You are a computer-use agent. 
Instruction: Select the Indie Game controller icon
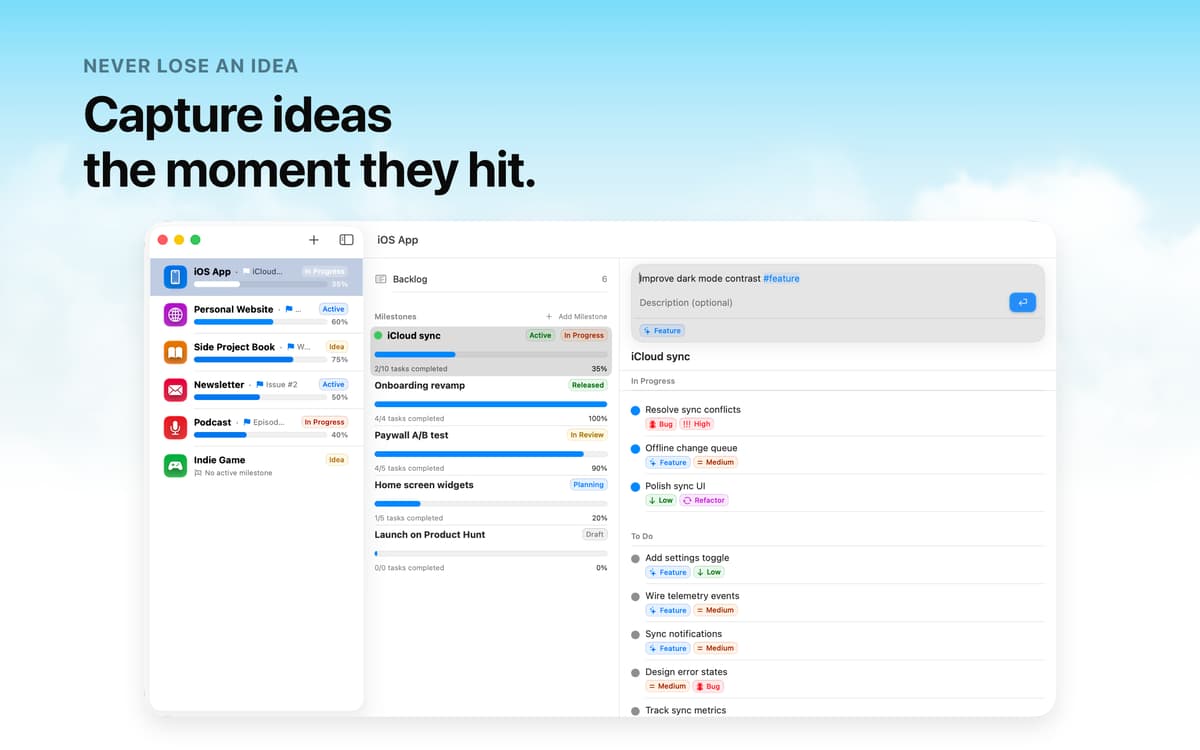tap(175, 465)
